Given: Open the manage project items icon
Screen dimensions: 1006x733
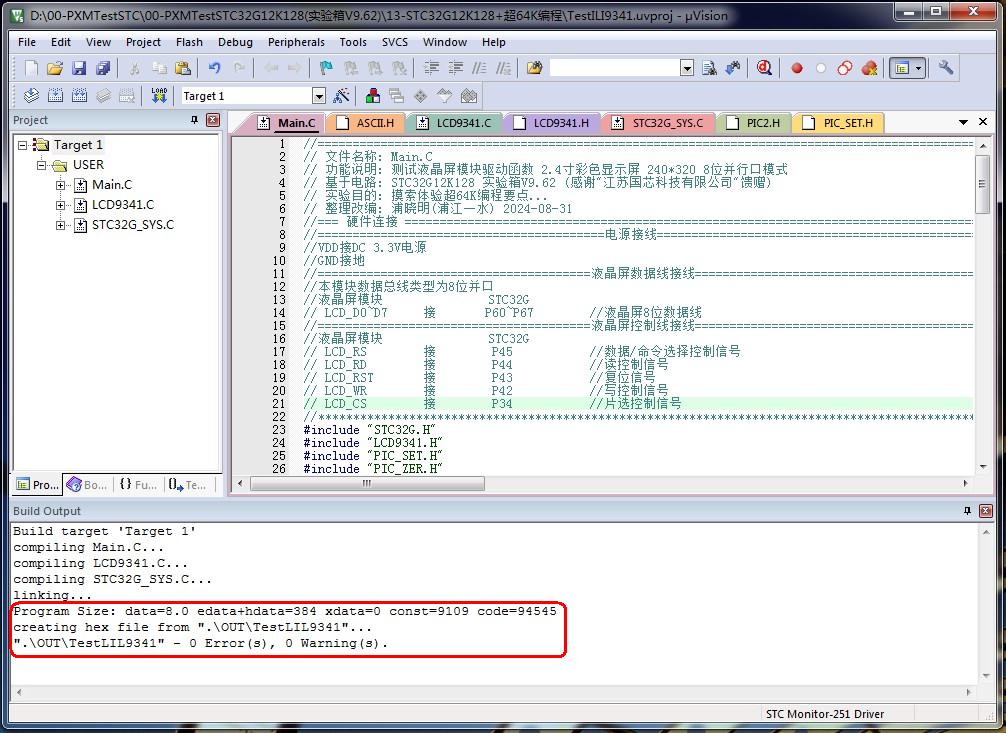Looking at the screenshot, I should [x=373, y=96].
